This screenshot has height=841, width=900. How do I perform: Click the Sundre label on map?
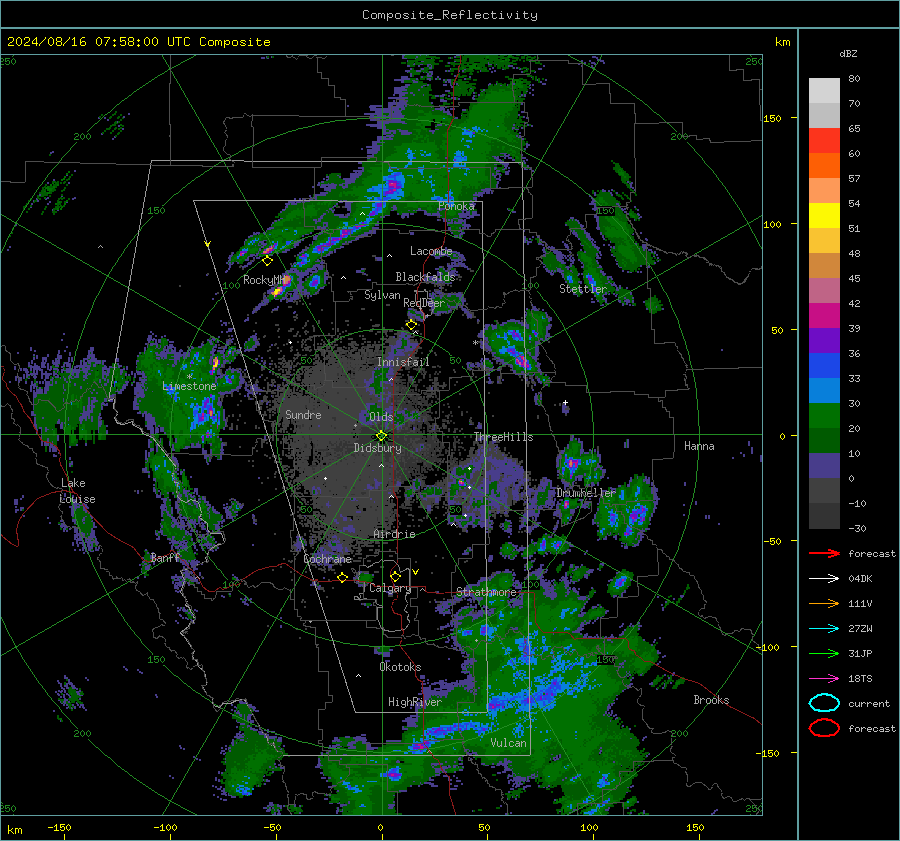click(x=303, y=414)
